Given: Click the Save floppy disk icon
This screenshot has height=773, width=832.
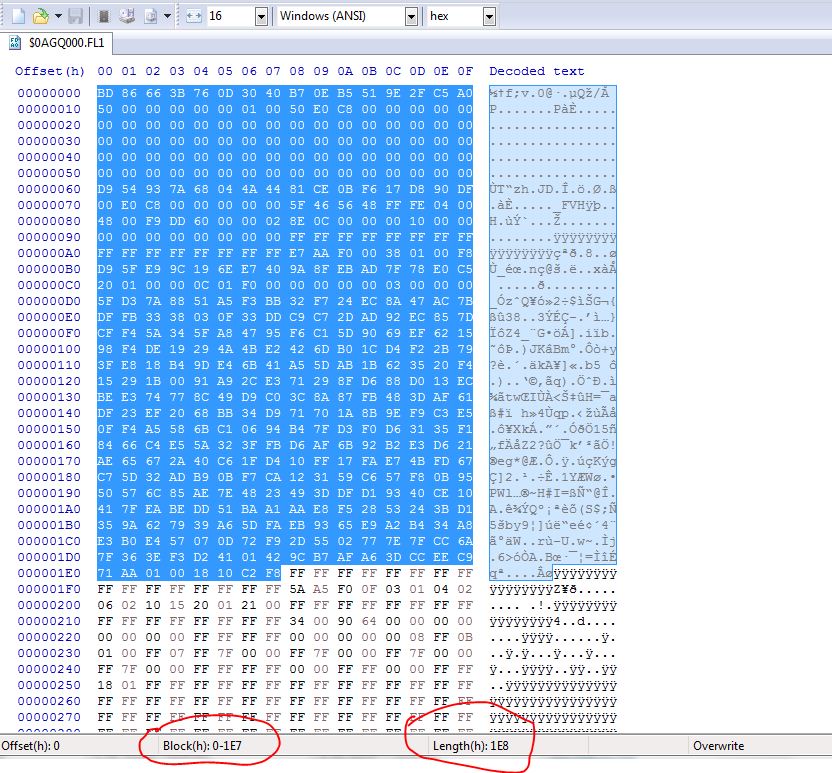Looking at the screenshot, I should [75, 16].
